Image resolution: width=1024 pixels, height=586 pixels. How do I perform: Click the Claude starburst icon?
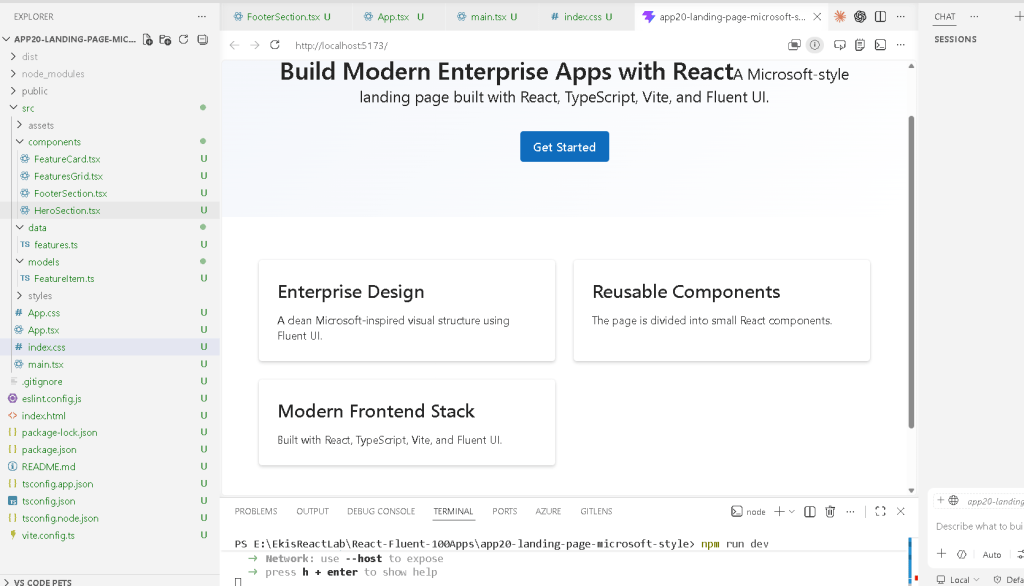pos(840,17)
